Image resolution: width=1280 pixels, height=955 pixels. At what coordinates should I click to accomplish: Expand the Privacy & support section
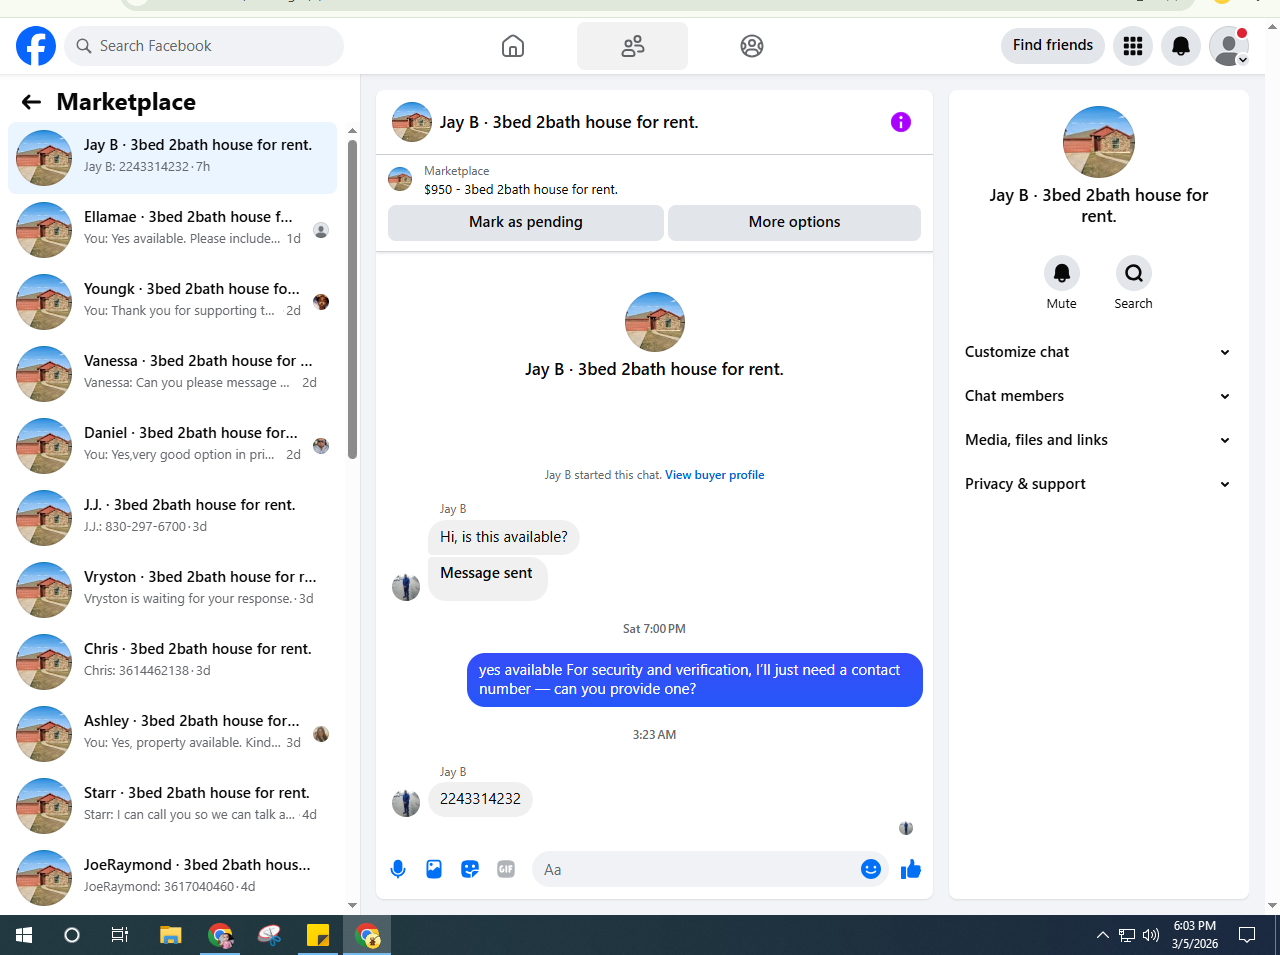(x=1097, y=484)
